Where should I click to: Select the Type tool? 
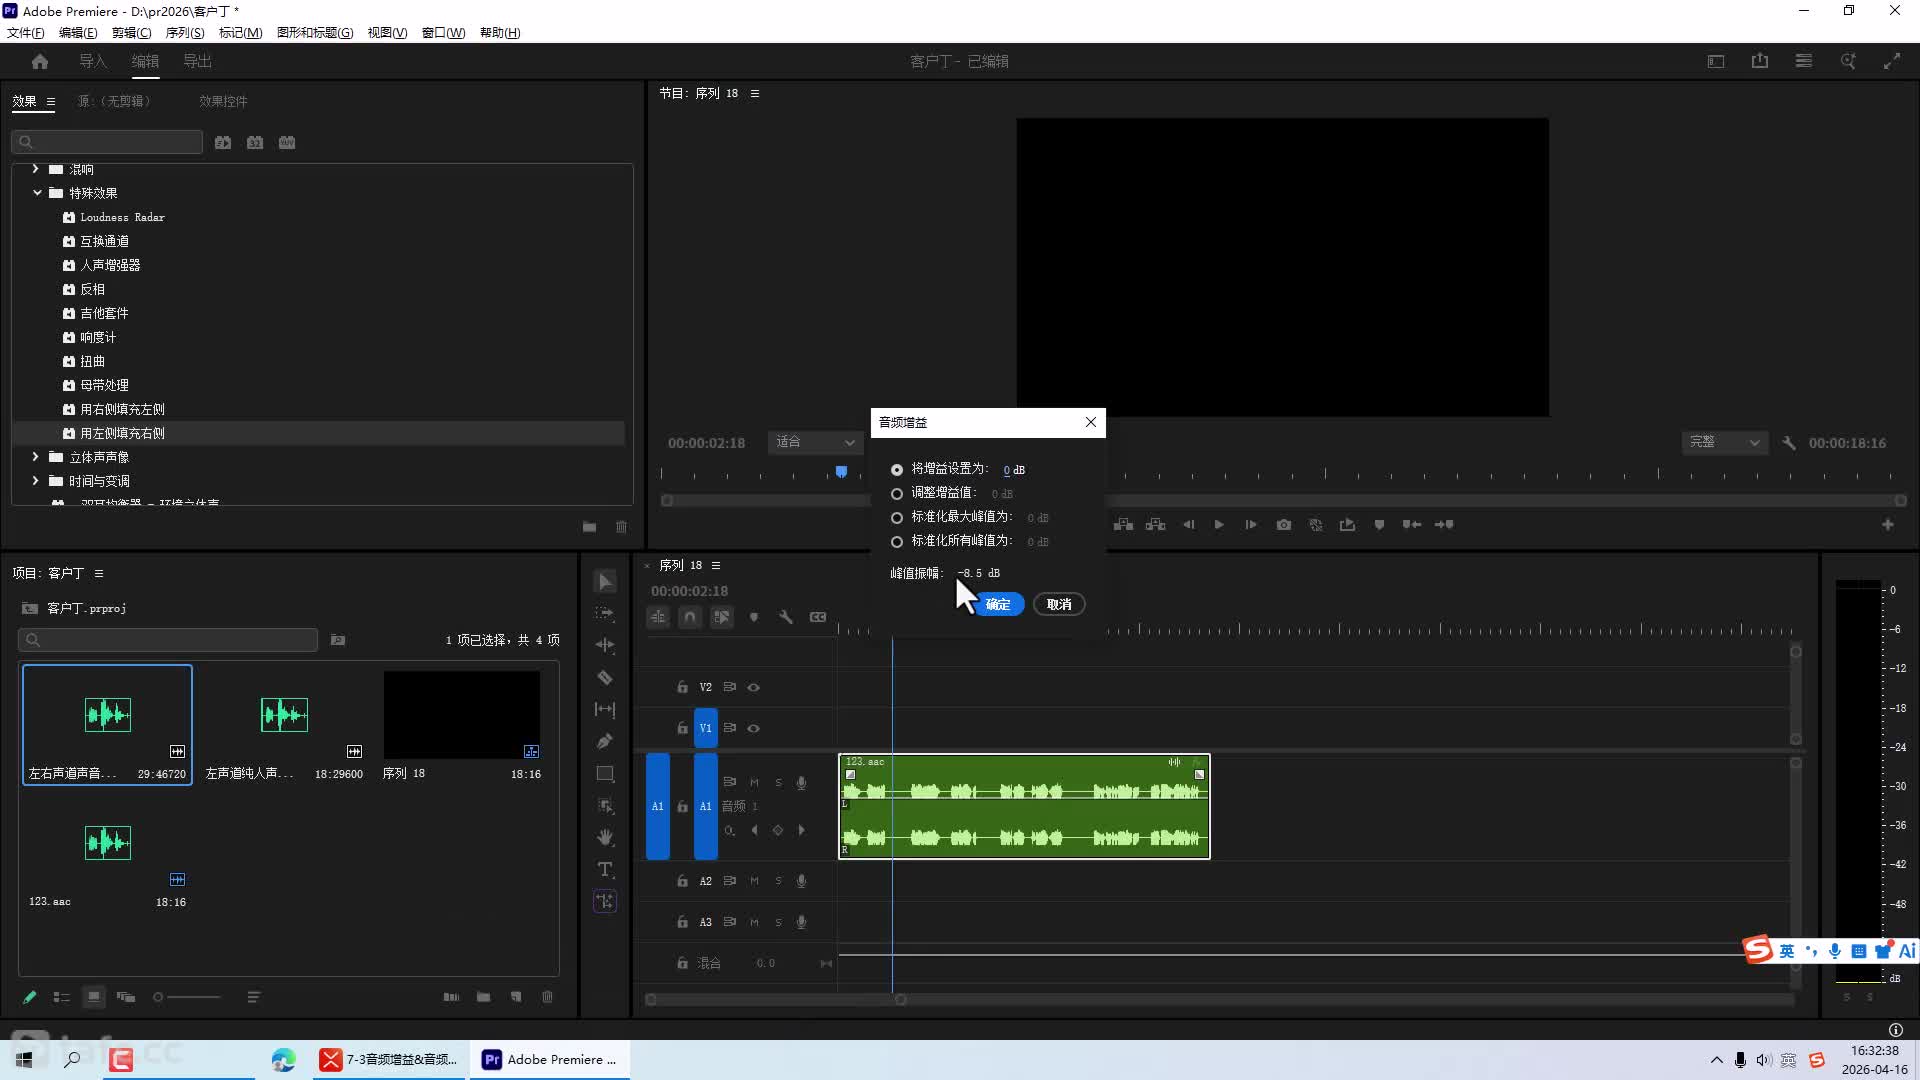click(605, 869)
